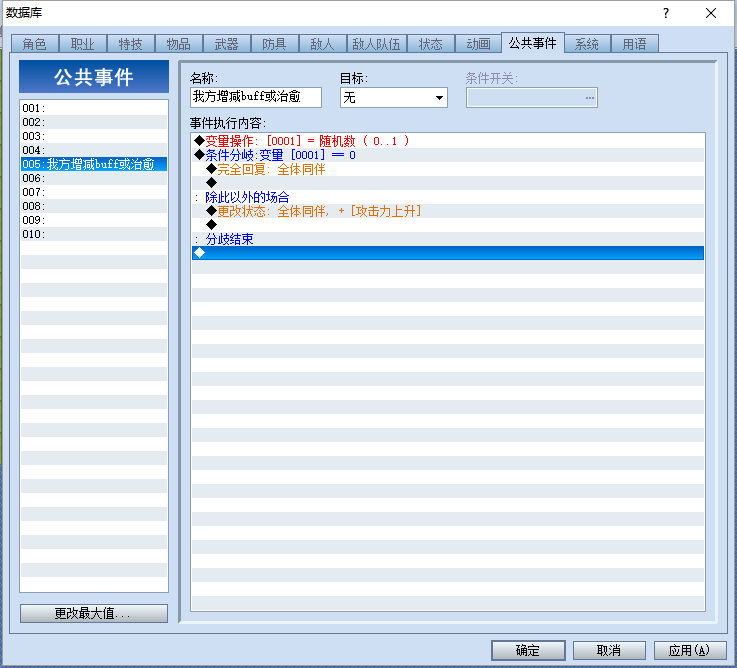Image resolution: width=737 pixels, height=668 pixels.
Task: Select common event 007 in the list
Action: (94, 192)
